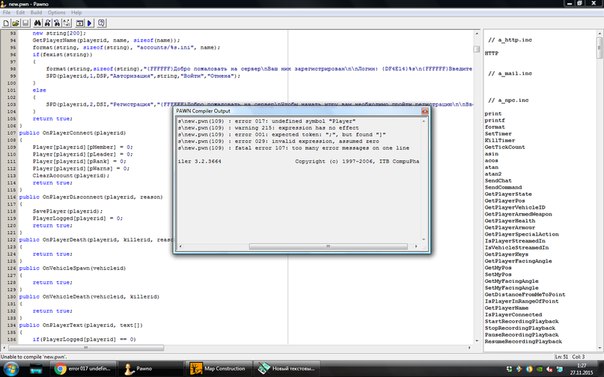
Task: Click 'GetPlayerState' in the function list
Action: coord(508,194)
